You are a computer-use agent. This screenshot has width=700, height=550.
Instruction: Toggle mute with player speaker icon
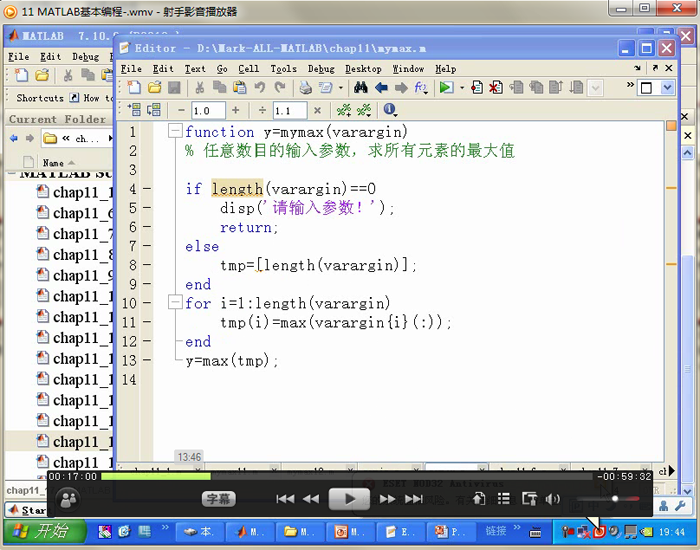[553, 499]
